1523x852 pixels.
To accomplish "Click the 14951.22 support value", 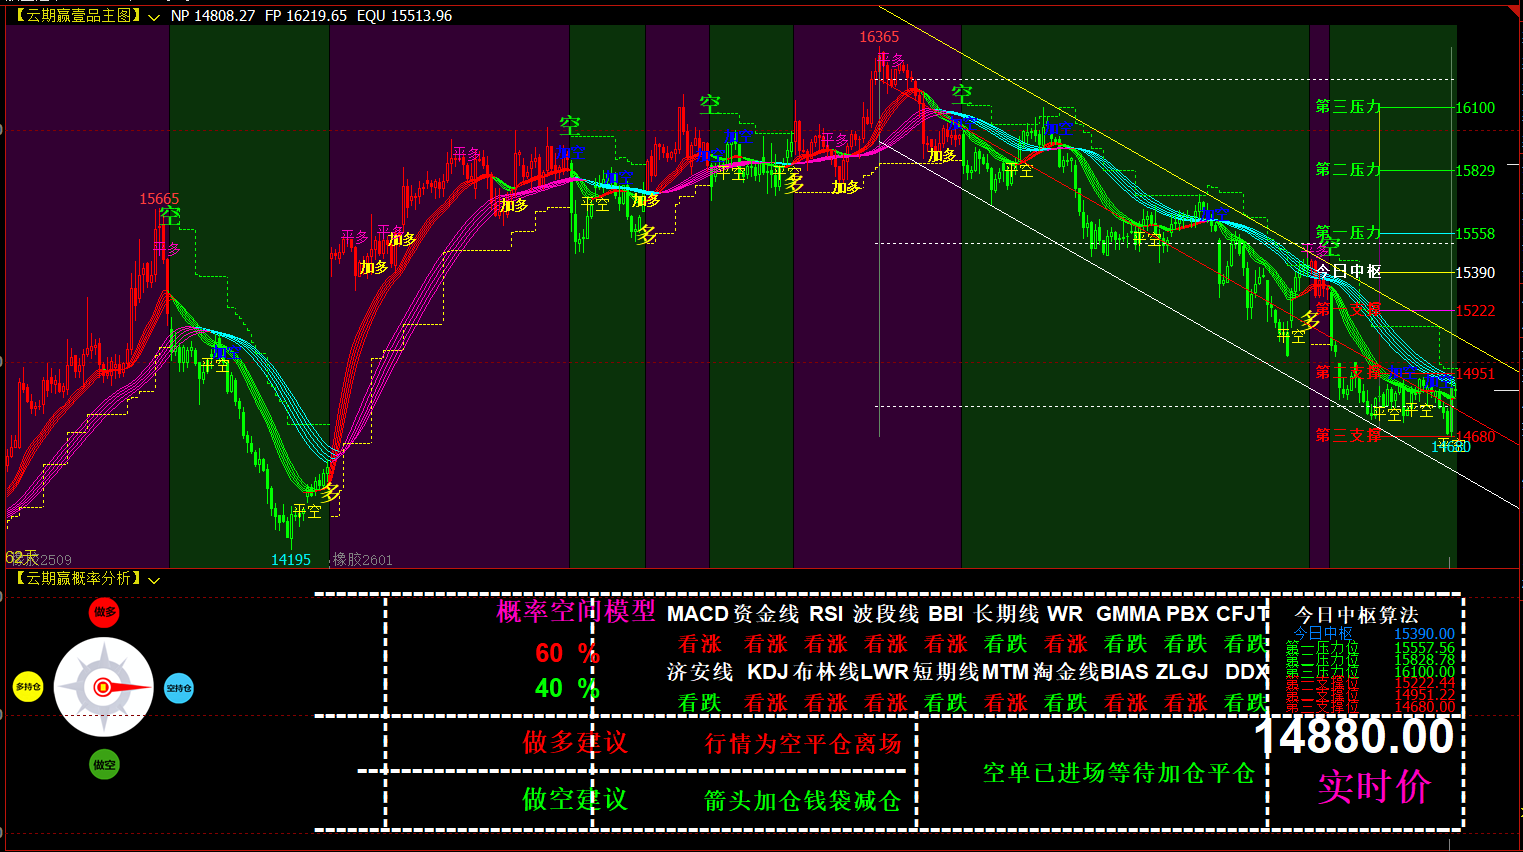I will pos(1424,695).
